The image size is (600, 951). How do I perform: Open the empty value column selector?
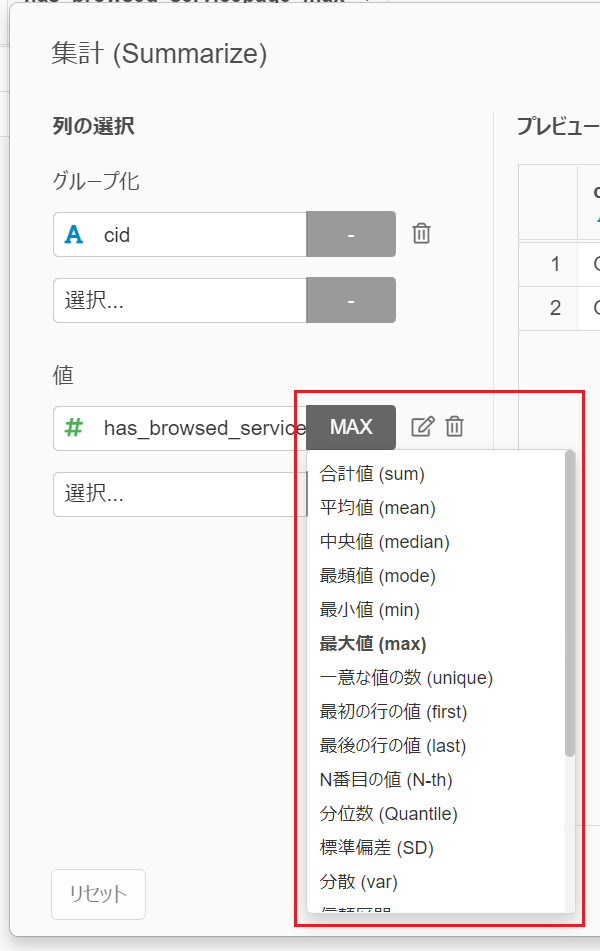(180, 494)
